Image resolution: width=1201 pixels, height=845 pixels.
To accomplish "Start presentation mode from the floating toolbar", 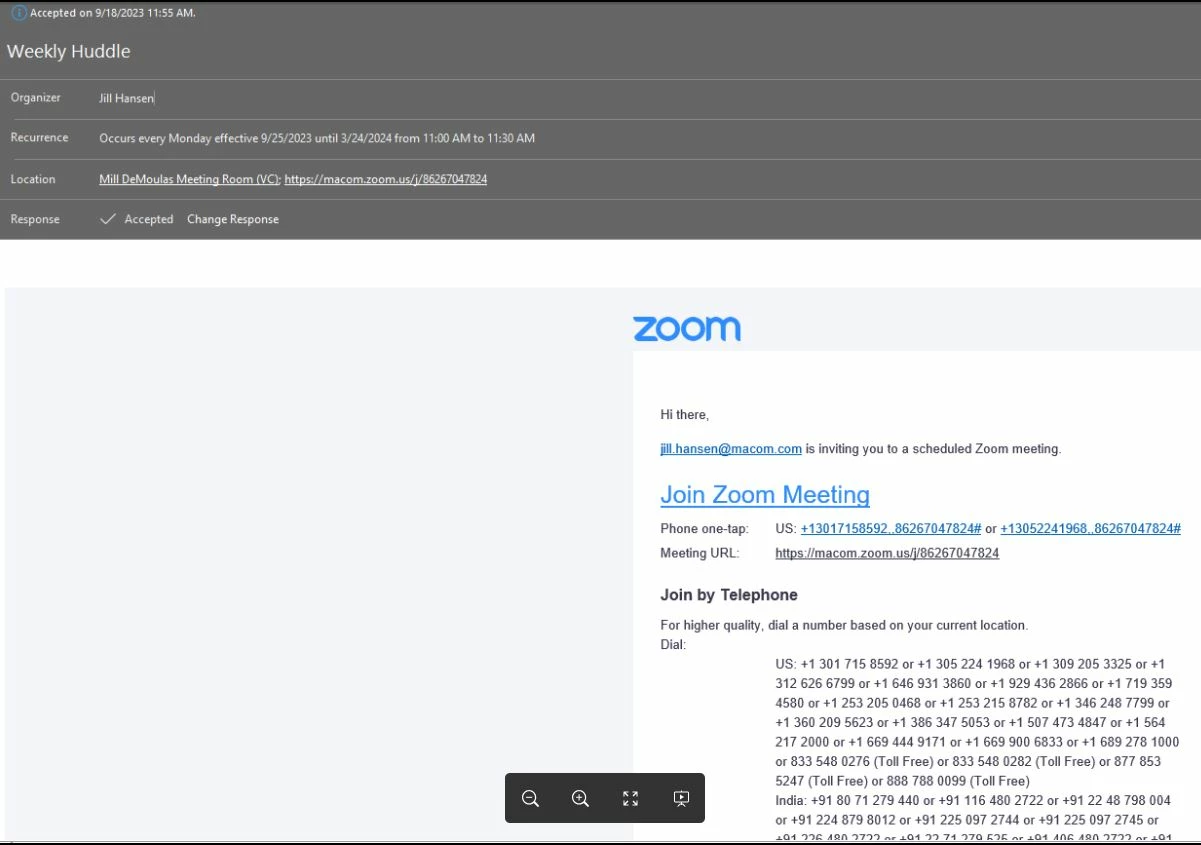I will click(x=681, y=798).
